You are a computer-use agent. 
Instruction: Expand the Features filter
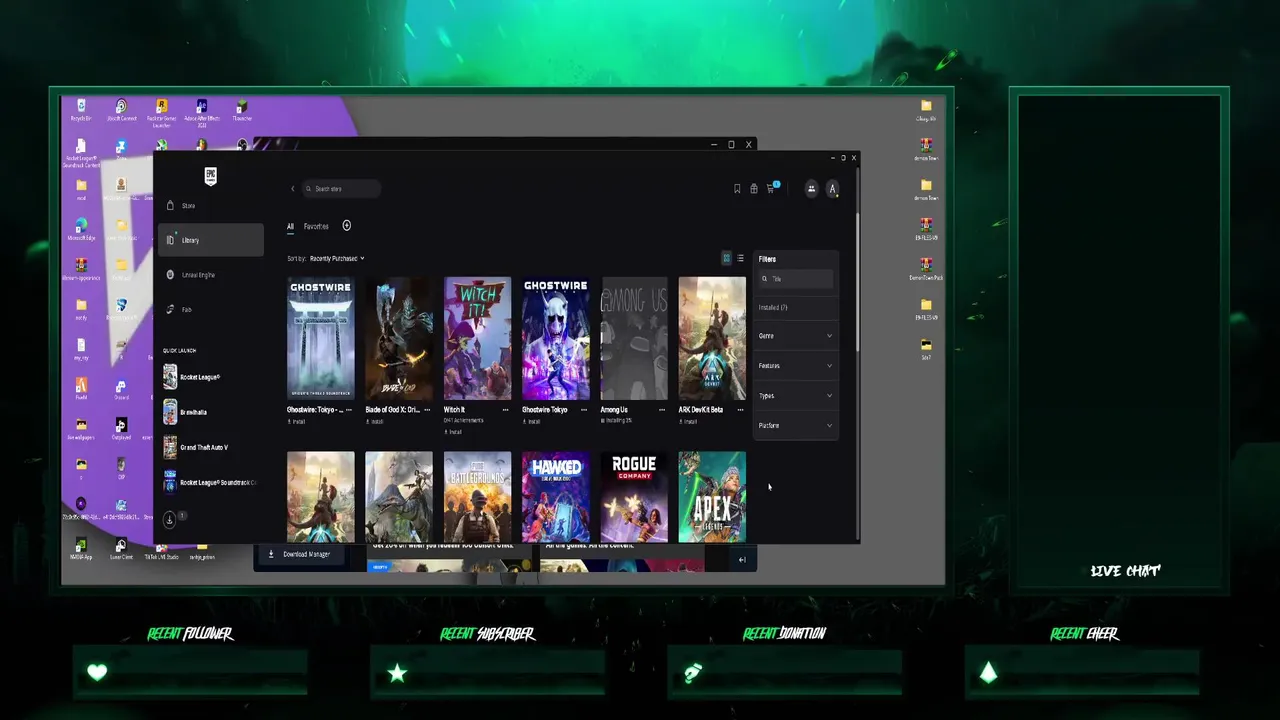pyautogui.click(x=796, y=366)
